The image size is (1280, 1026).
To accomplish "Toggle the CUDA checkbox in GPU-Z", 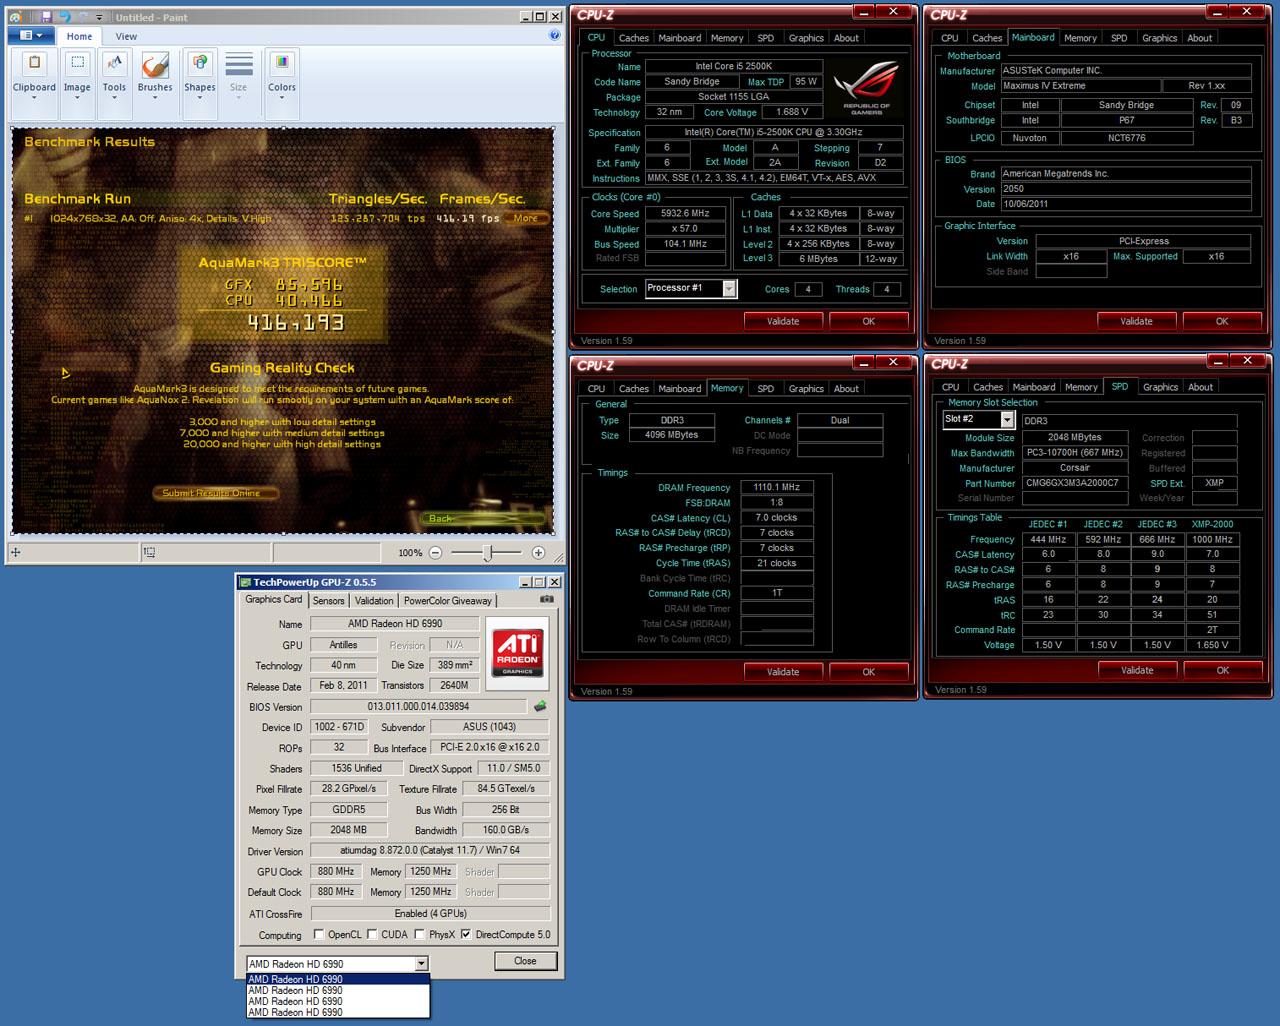I will coord(372,935).
